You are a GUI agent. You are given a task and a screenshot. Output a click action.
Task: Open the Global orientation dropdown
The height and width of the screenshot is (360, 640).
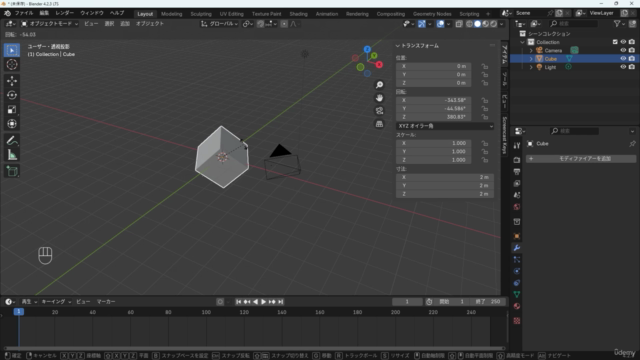pos(220,24)
